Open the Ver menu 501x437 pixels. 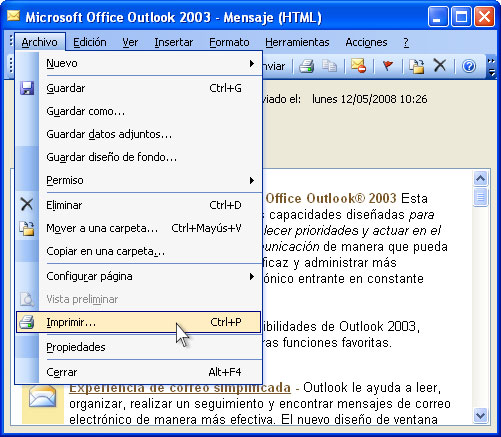pyautogui.click(x=130, y=42)
